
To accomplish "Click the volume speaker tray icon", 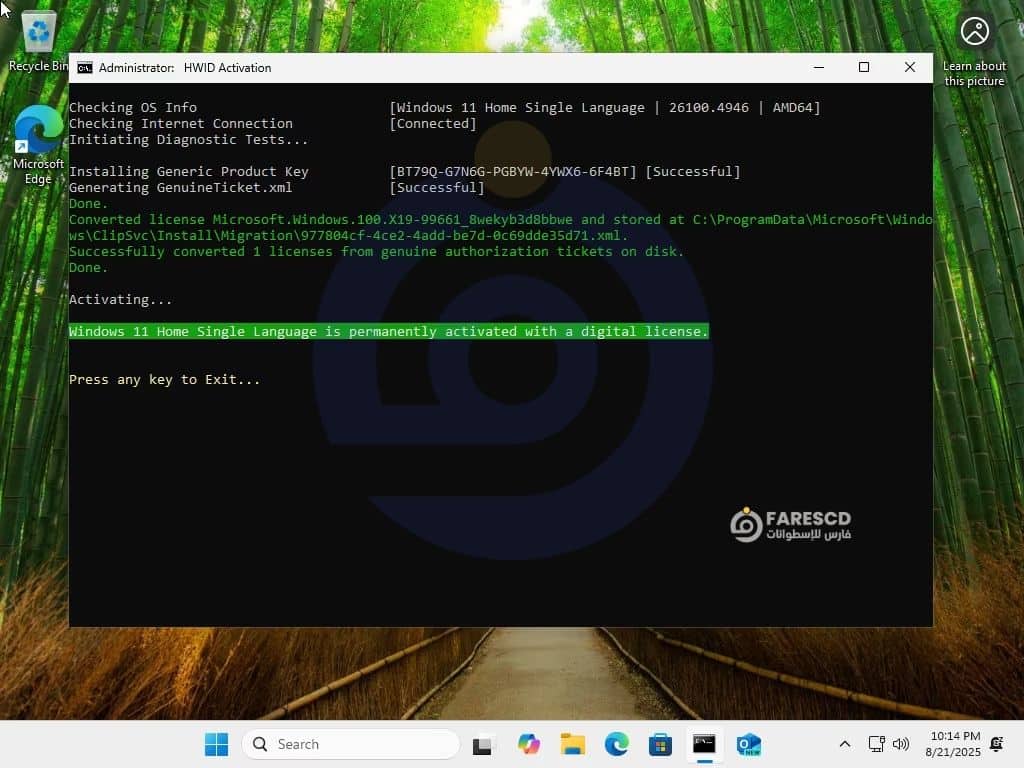I will pos(901,744).
